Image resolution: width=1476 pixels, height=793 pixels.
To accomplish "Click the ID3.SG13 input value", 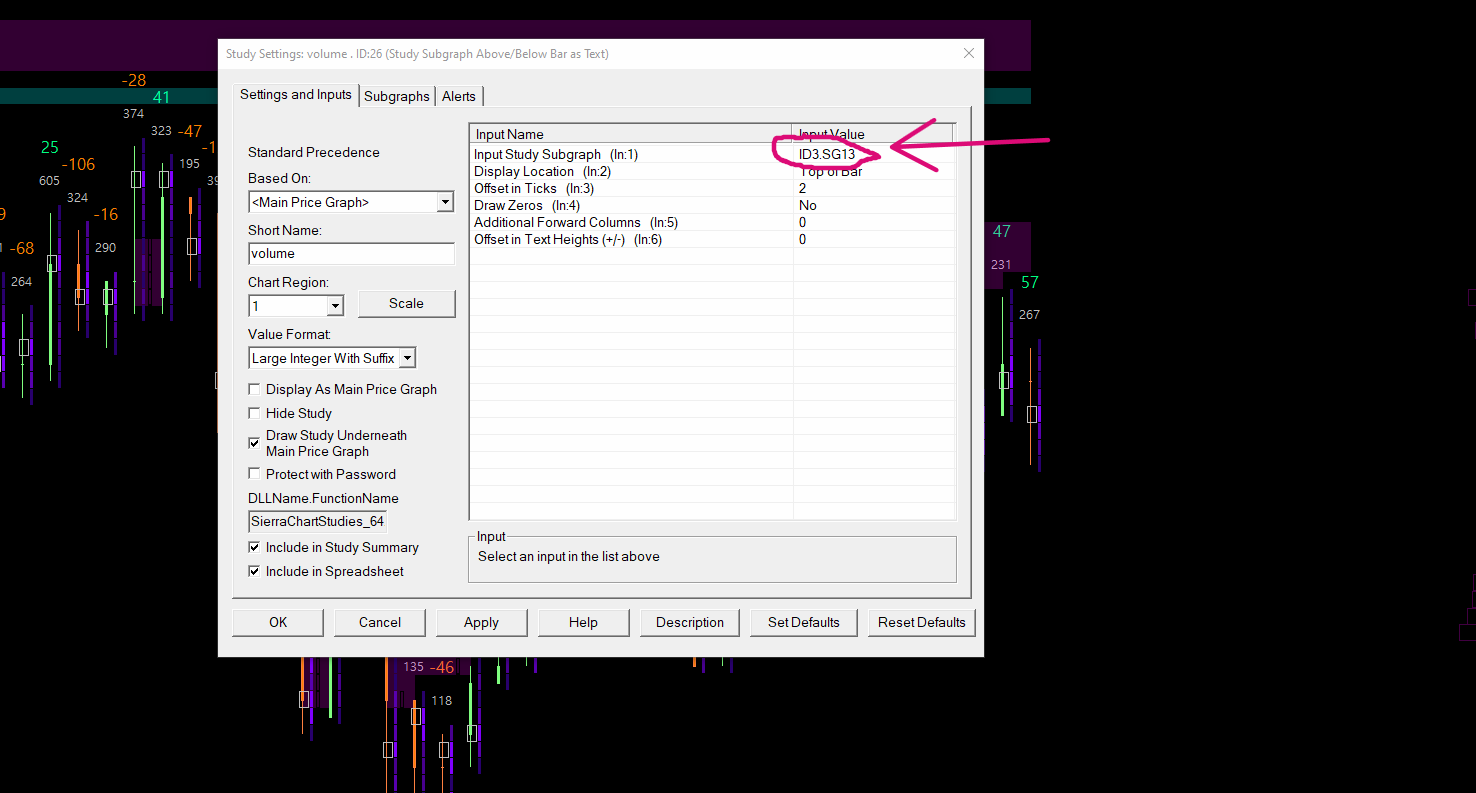I will [827, 154].
